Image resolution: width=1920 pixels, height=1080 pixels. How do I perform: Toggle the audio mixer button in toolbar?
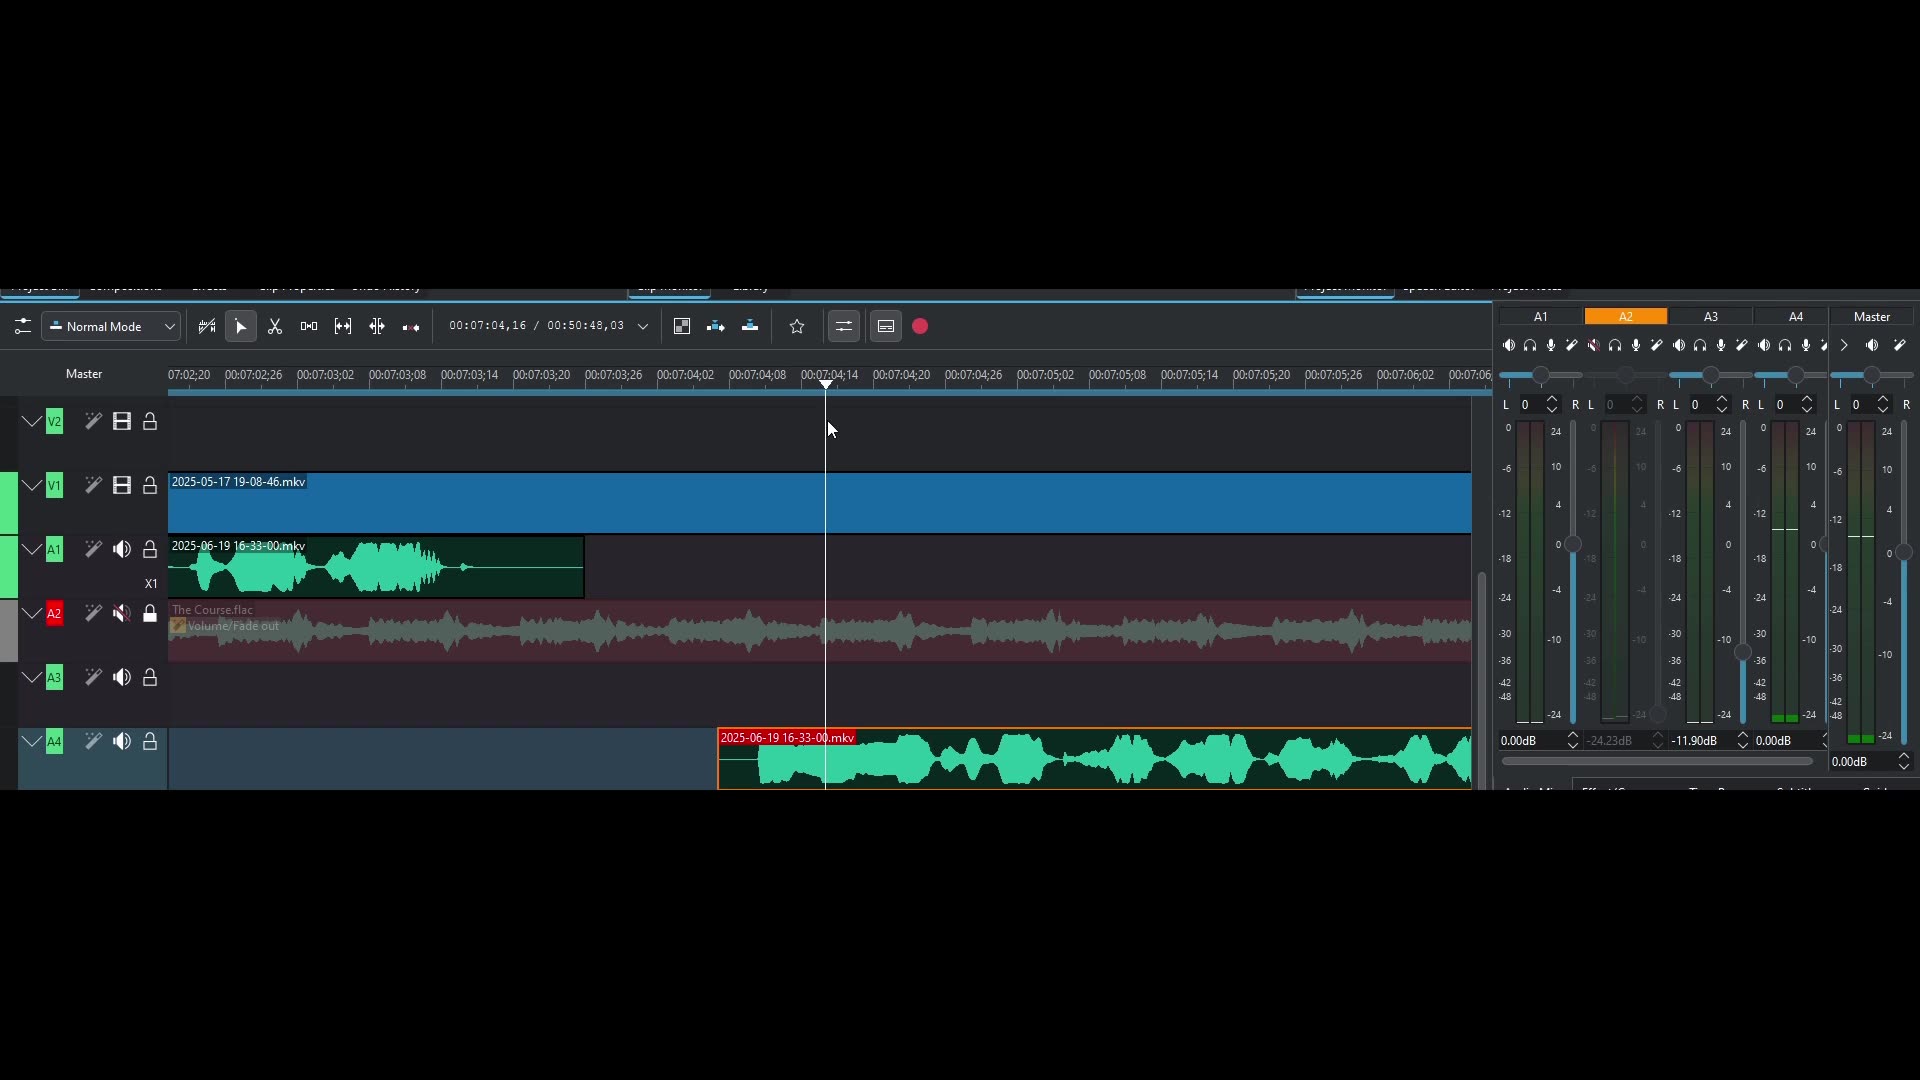844,326
